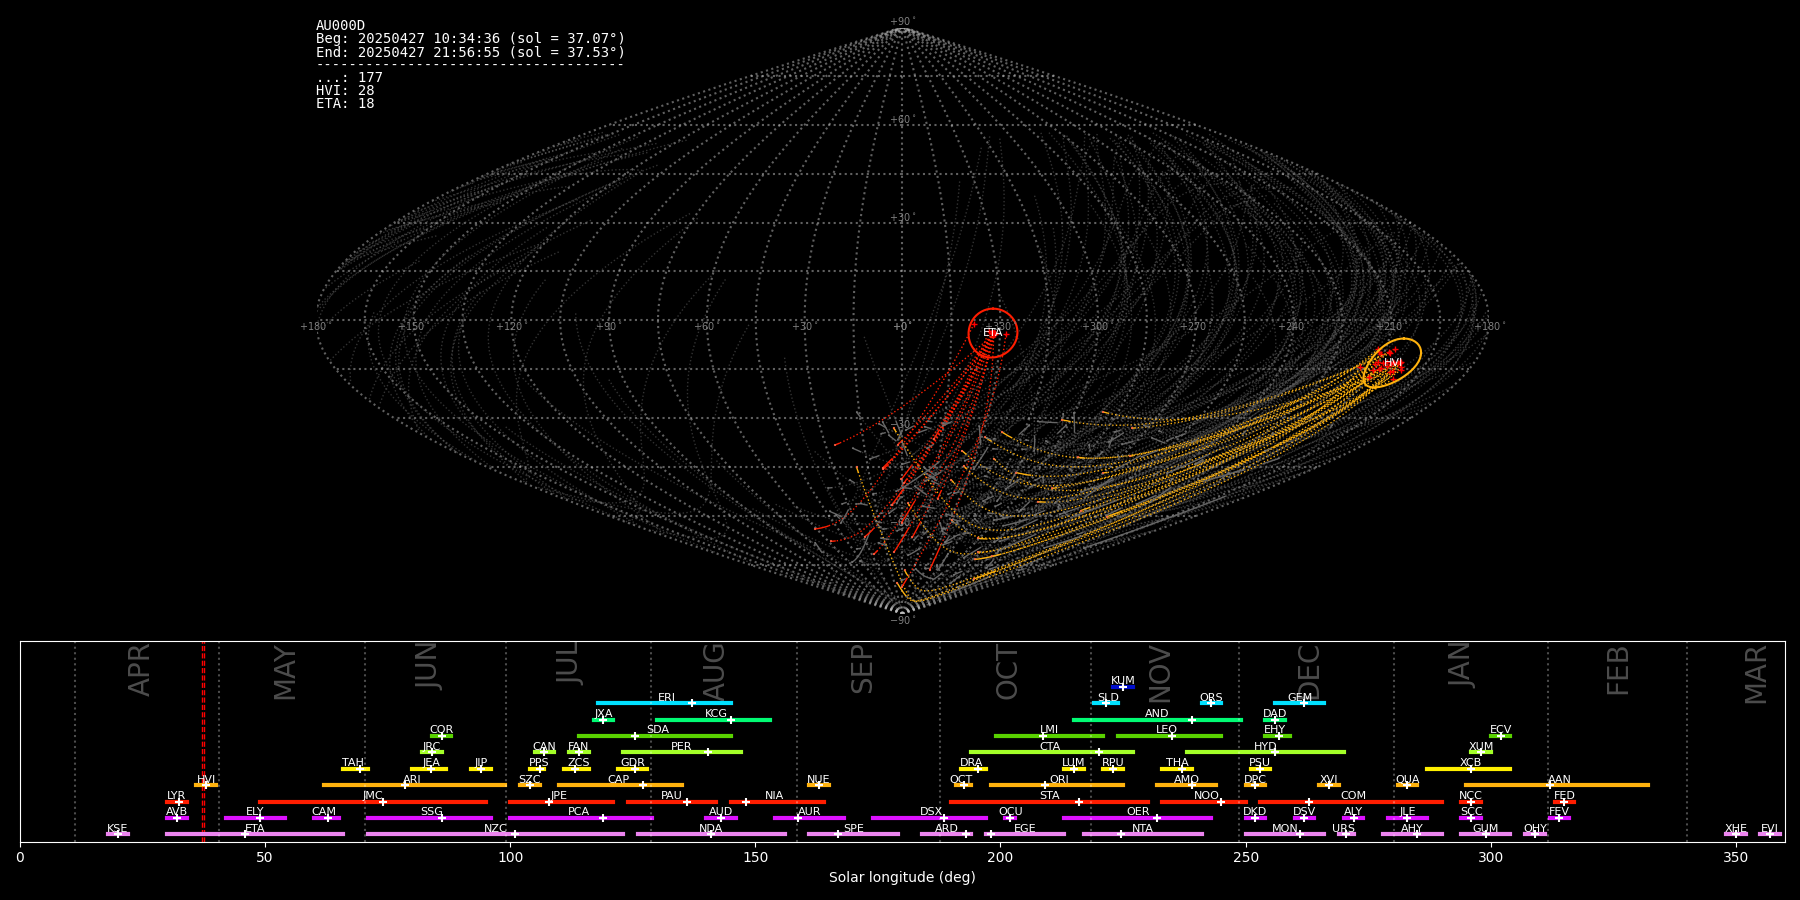The width and height of the screenshot is (1800, 900).
Task: Select the ECV shower bar in the timeline
Action: 1500,736
